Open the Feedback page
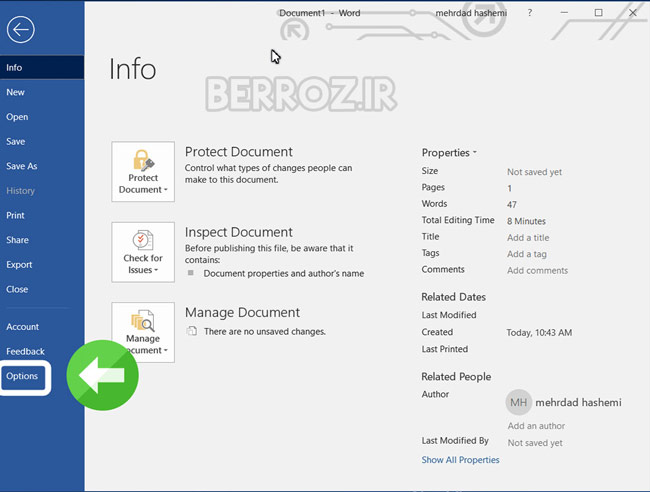 (x=25, y=351)
